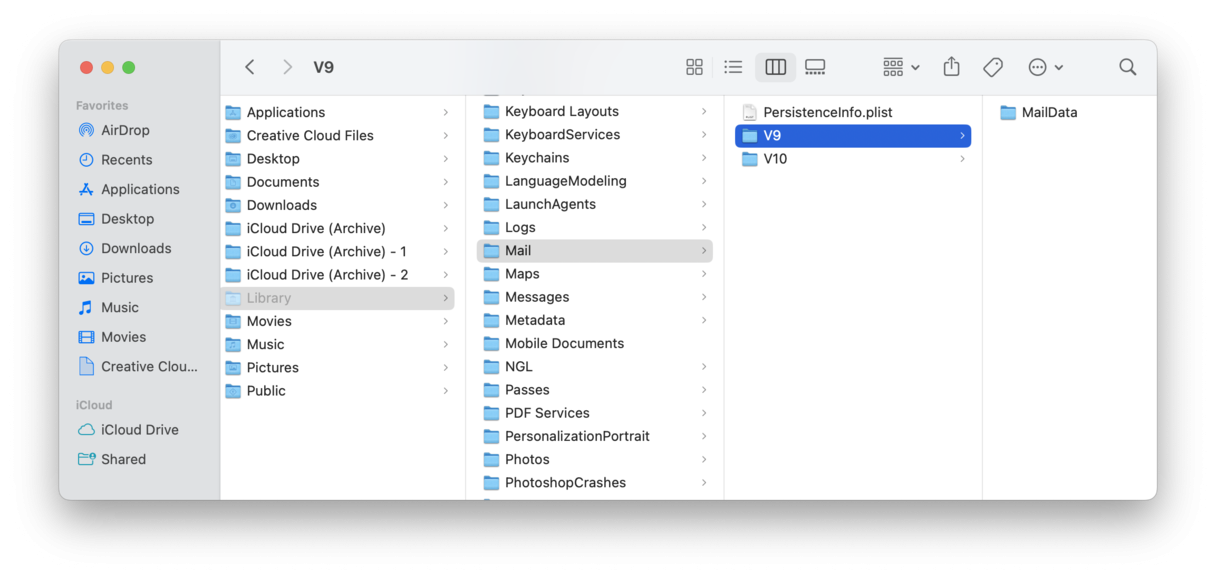This screenshot has width=1216, height=578.
Task: Select the sidebar Downloads item
Action: click(x=135, y=248)
